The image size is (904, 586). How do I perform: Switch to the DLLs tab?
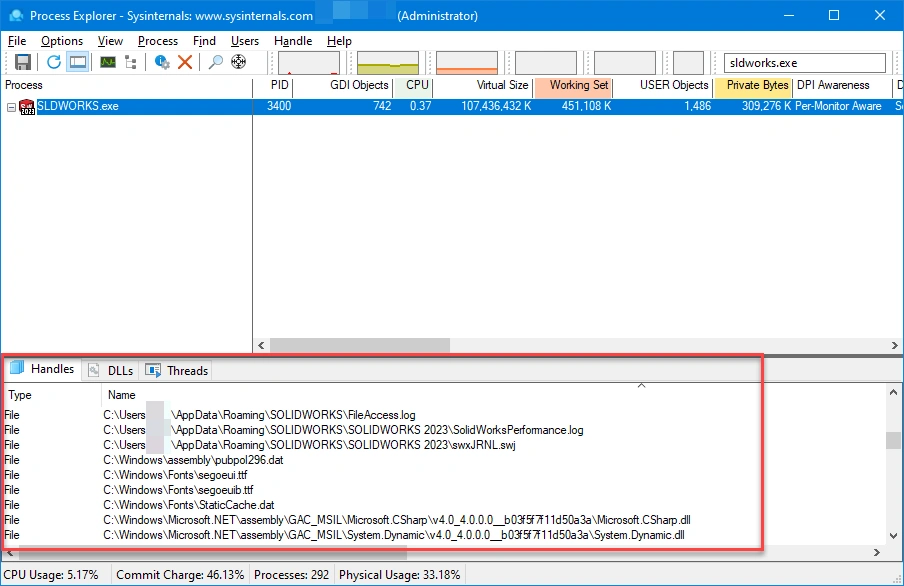pyautogui.click(x=112, y=370)
